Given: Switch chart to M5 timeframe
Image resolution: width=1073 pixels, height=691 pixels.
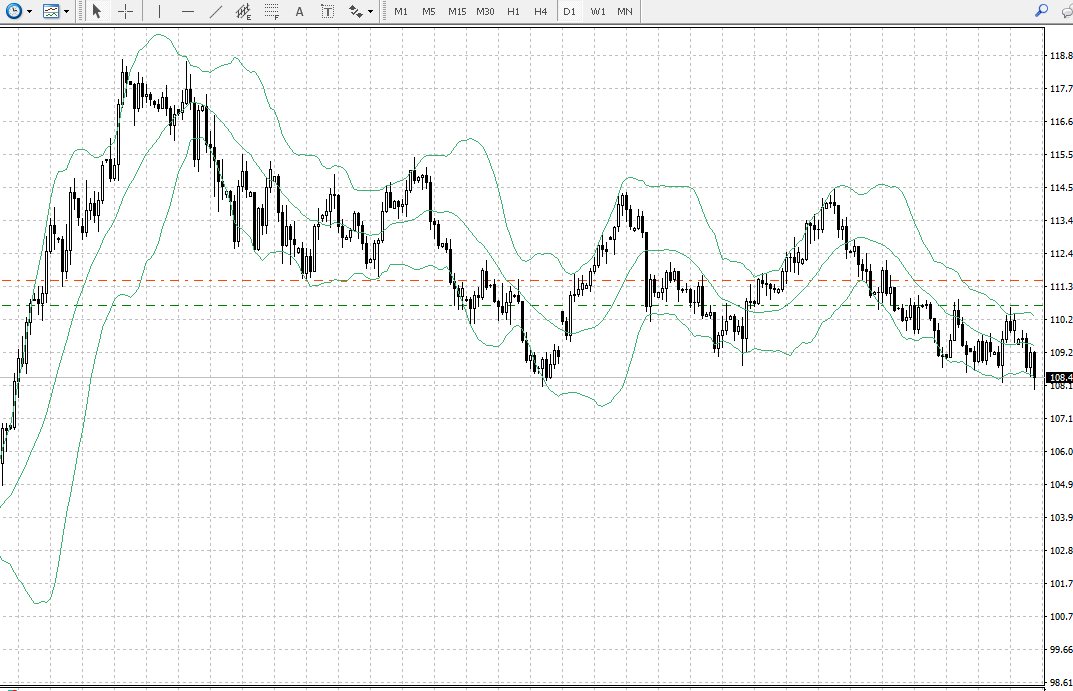Looking at the screenshot, I should tap(428, 12).
